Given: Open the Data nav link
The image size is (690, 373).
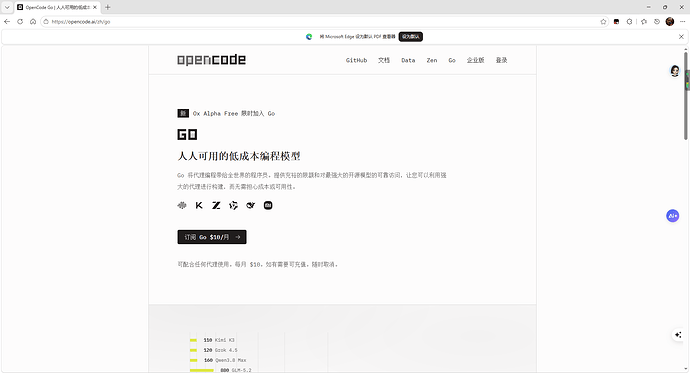Looking at the screenshot, I should tap(408, 60).
